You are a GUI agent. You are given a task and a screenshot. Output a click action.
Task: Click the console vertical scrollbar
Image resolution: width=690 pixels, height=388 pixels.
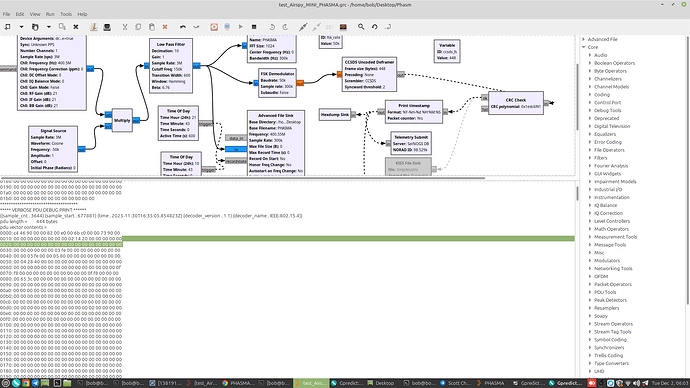pyautogui.click(x=577, y=194)
